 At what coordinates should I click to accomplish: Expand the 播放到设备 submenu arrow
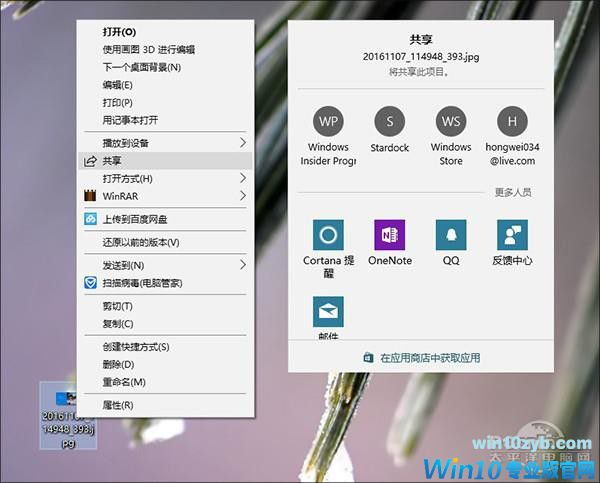pos(243,143)
